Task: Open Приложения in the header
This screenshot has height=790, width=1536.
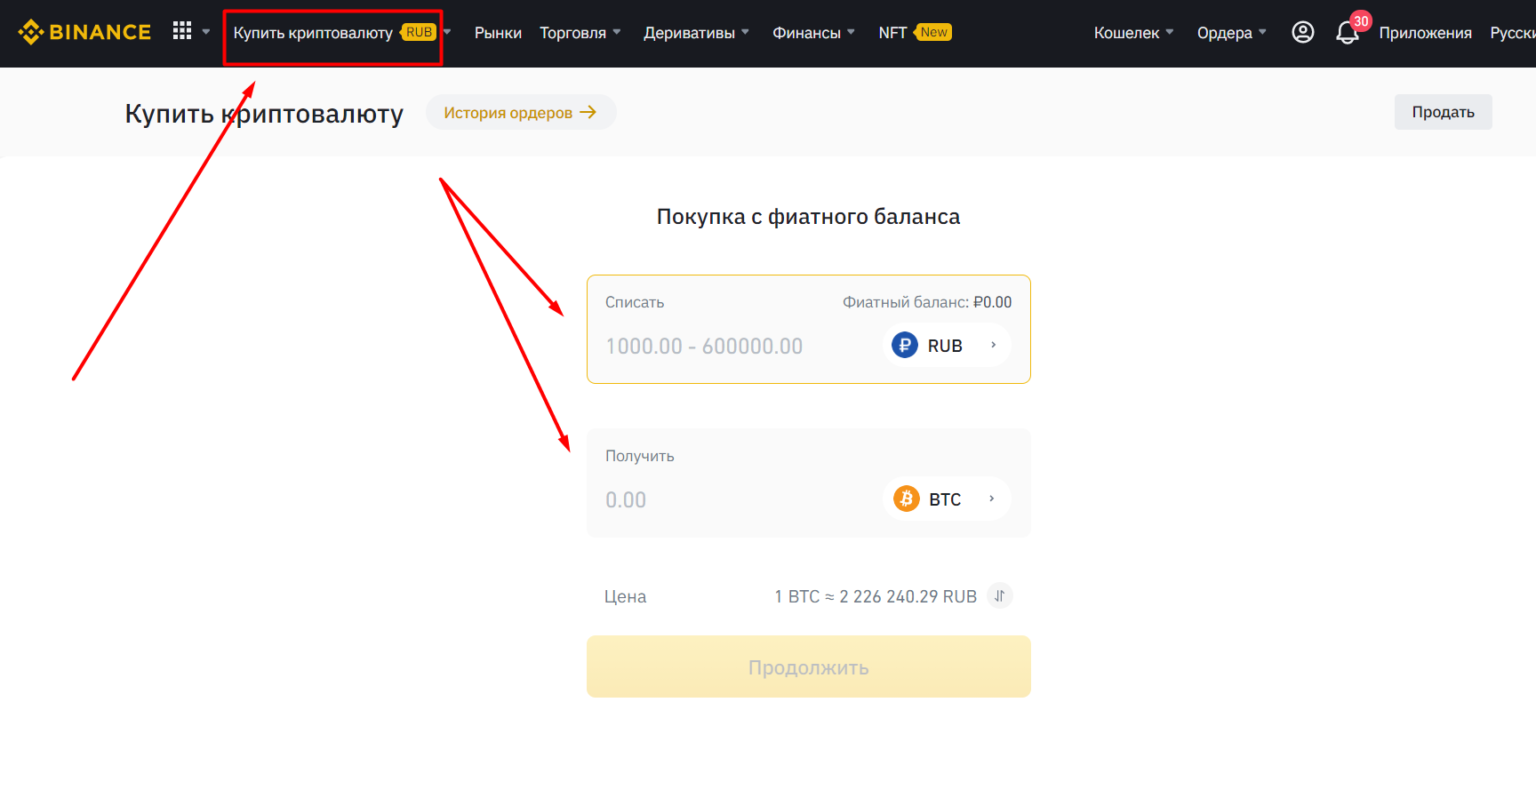Action: [1425, 33]
